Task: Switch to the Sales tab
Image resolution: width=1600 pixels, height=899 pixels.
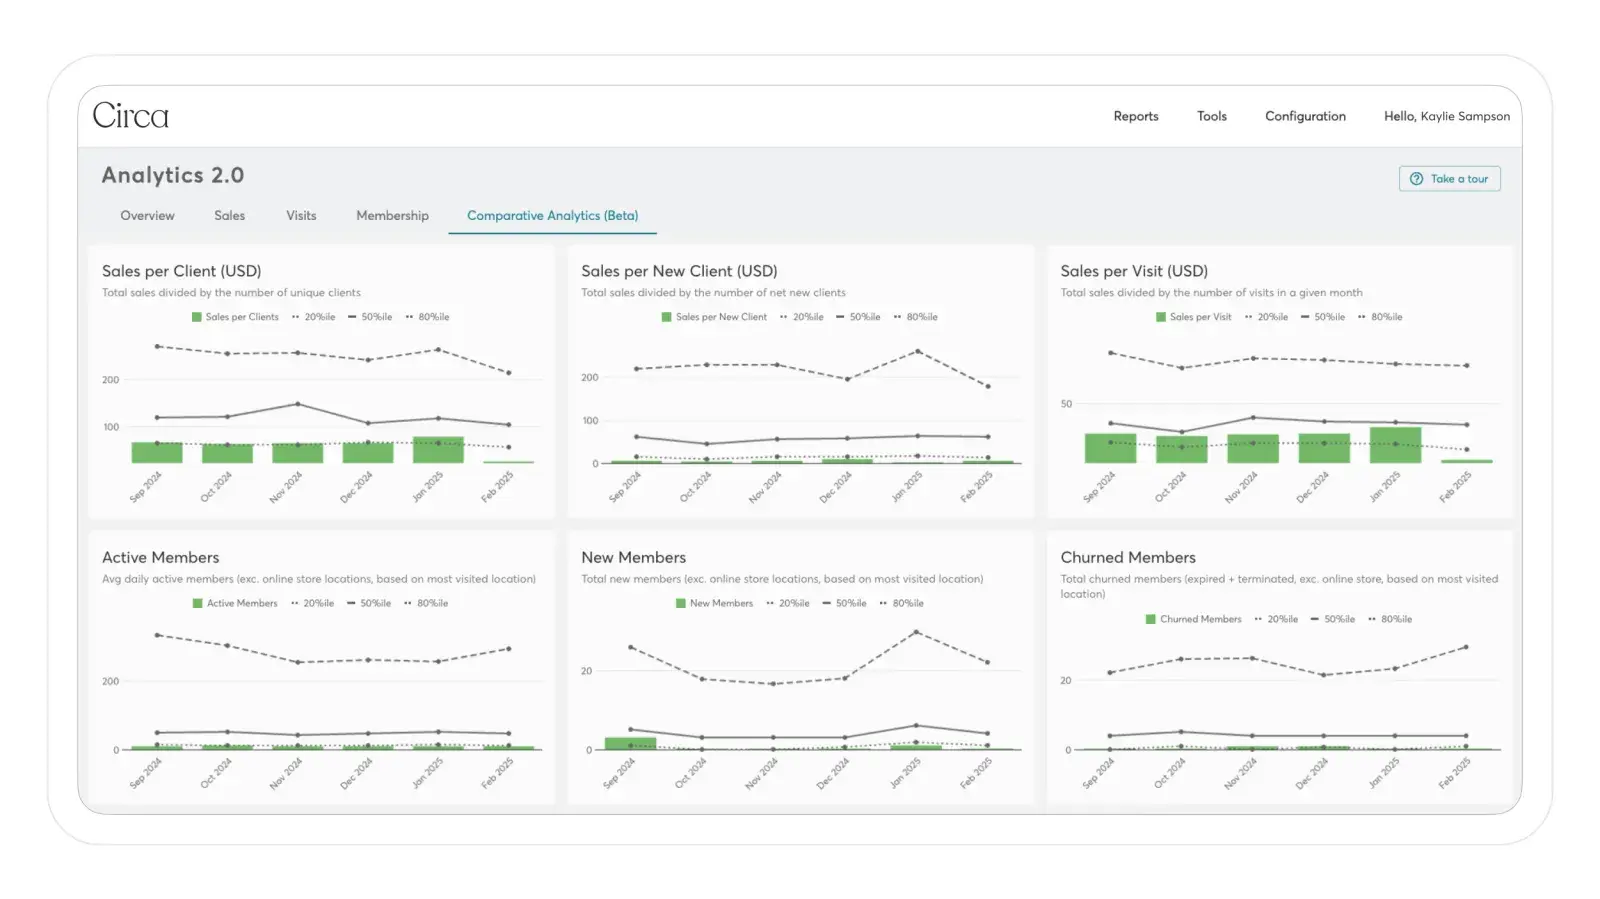Action: (229, 215)
